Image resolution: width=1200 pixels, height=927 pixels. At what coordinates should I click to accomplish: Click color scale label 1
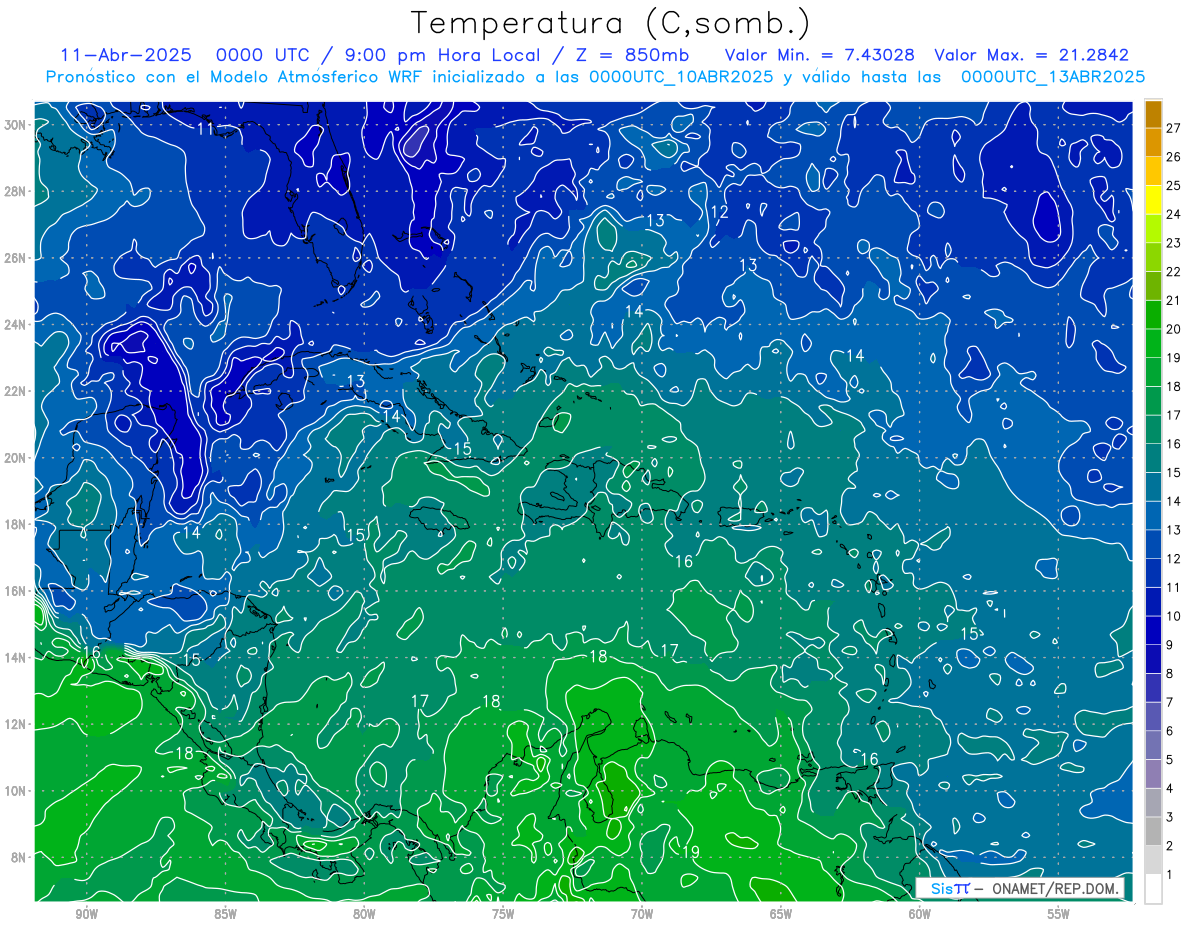[1170, 875]
